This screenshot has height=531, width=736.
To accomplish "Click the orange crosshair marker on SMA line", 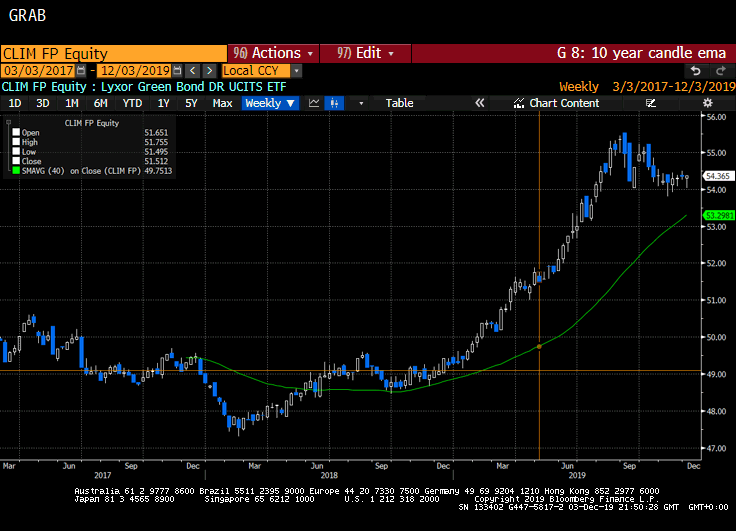I will [539, 346].
